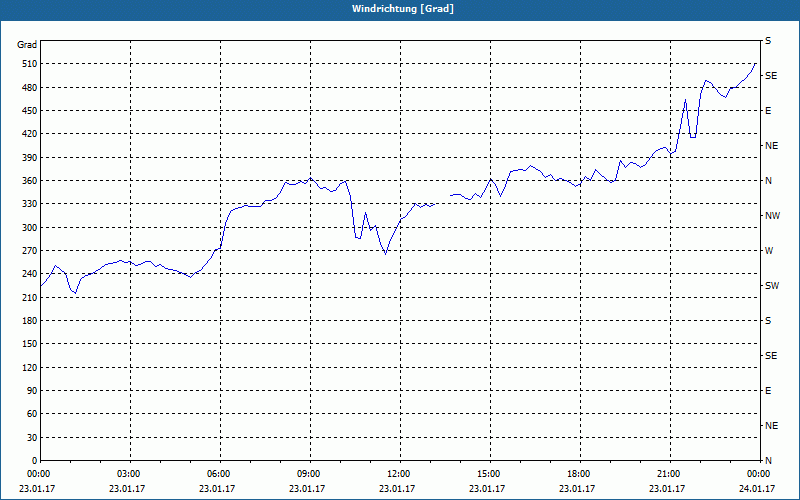
Task: Click the N compass label on the 360 gridline
Action: pos(768,181)
